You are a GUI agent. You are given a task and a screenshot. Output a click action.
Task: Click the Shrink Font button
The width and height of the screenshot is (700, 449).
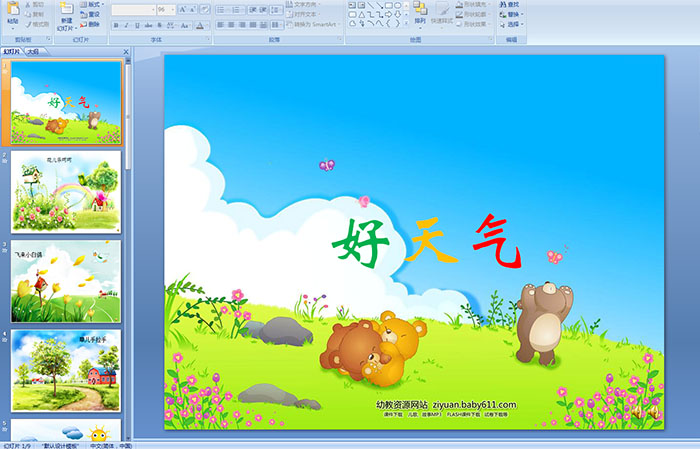192,9
